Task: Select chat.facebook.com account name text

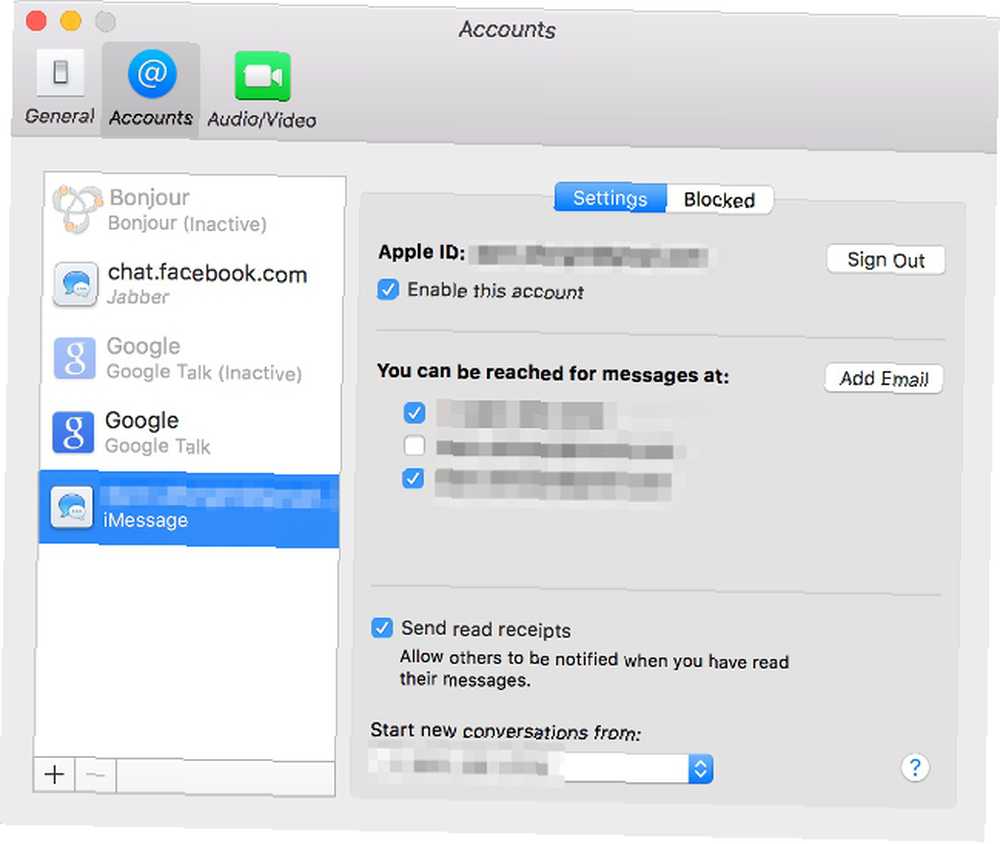Action: 207,274
